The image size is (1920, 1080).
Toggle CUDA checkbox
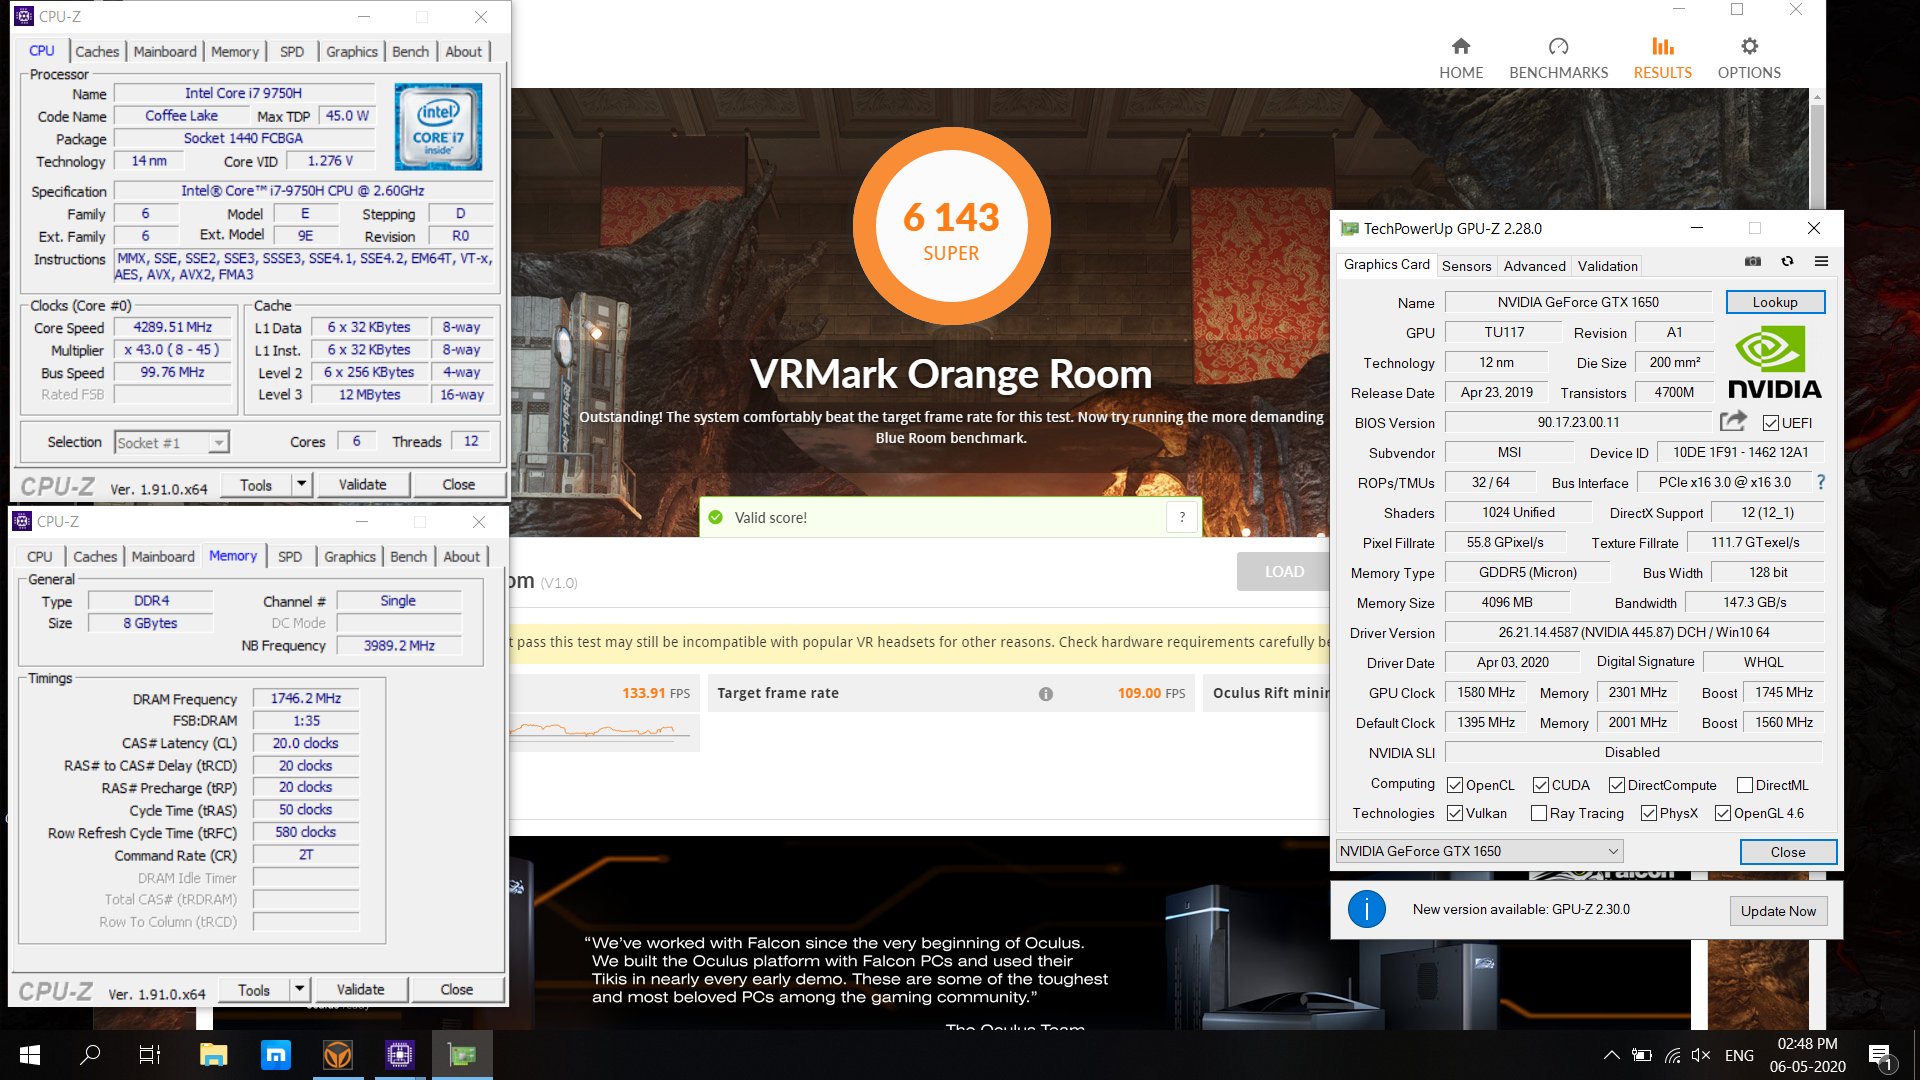1541,785
